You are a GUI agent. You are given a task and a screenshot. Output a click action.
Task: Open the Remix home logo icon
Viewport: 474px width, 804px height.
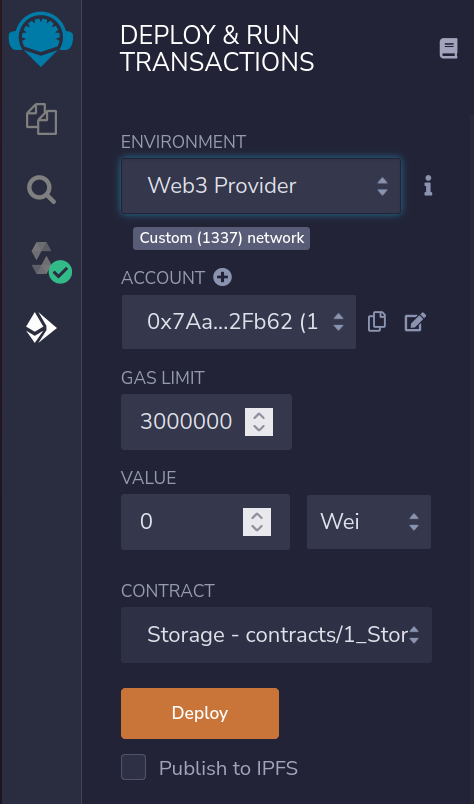[x=41, y=38]
